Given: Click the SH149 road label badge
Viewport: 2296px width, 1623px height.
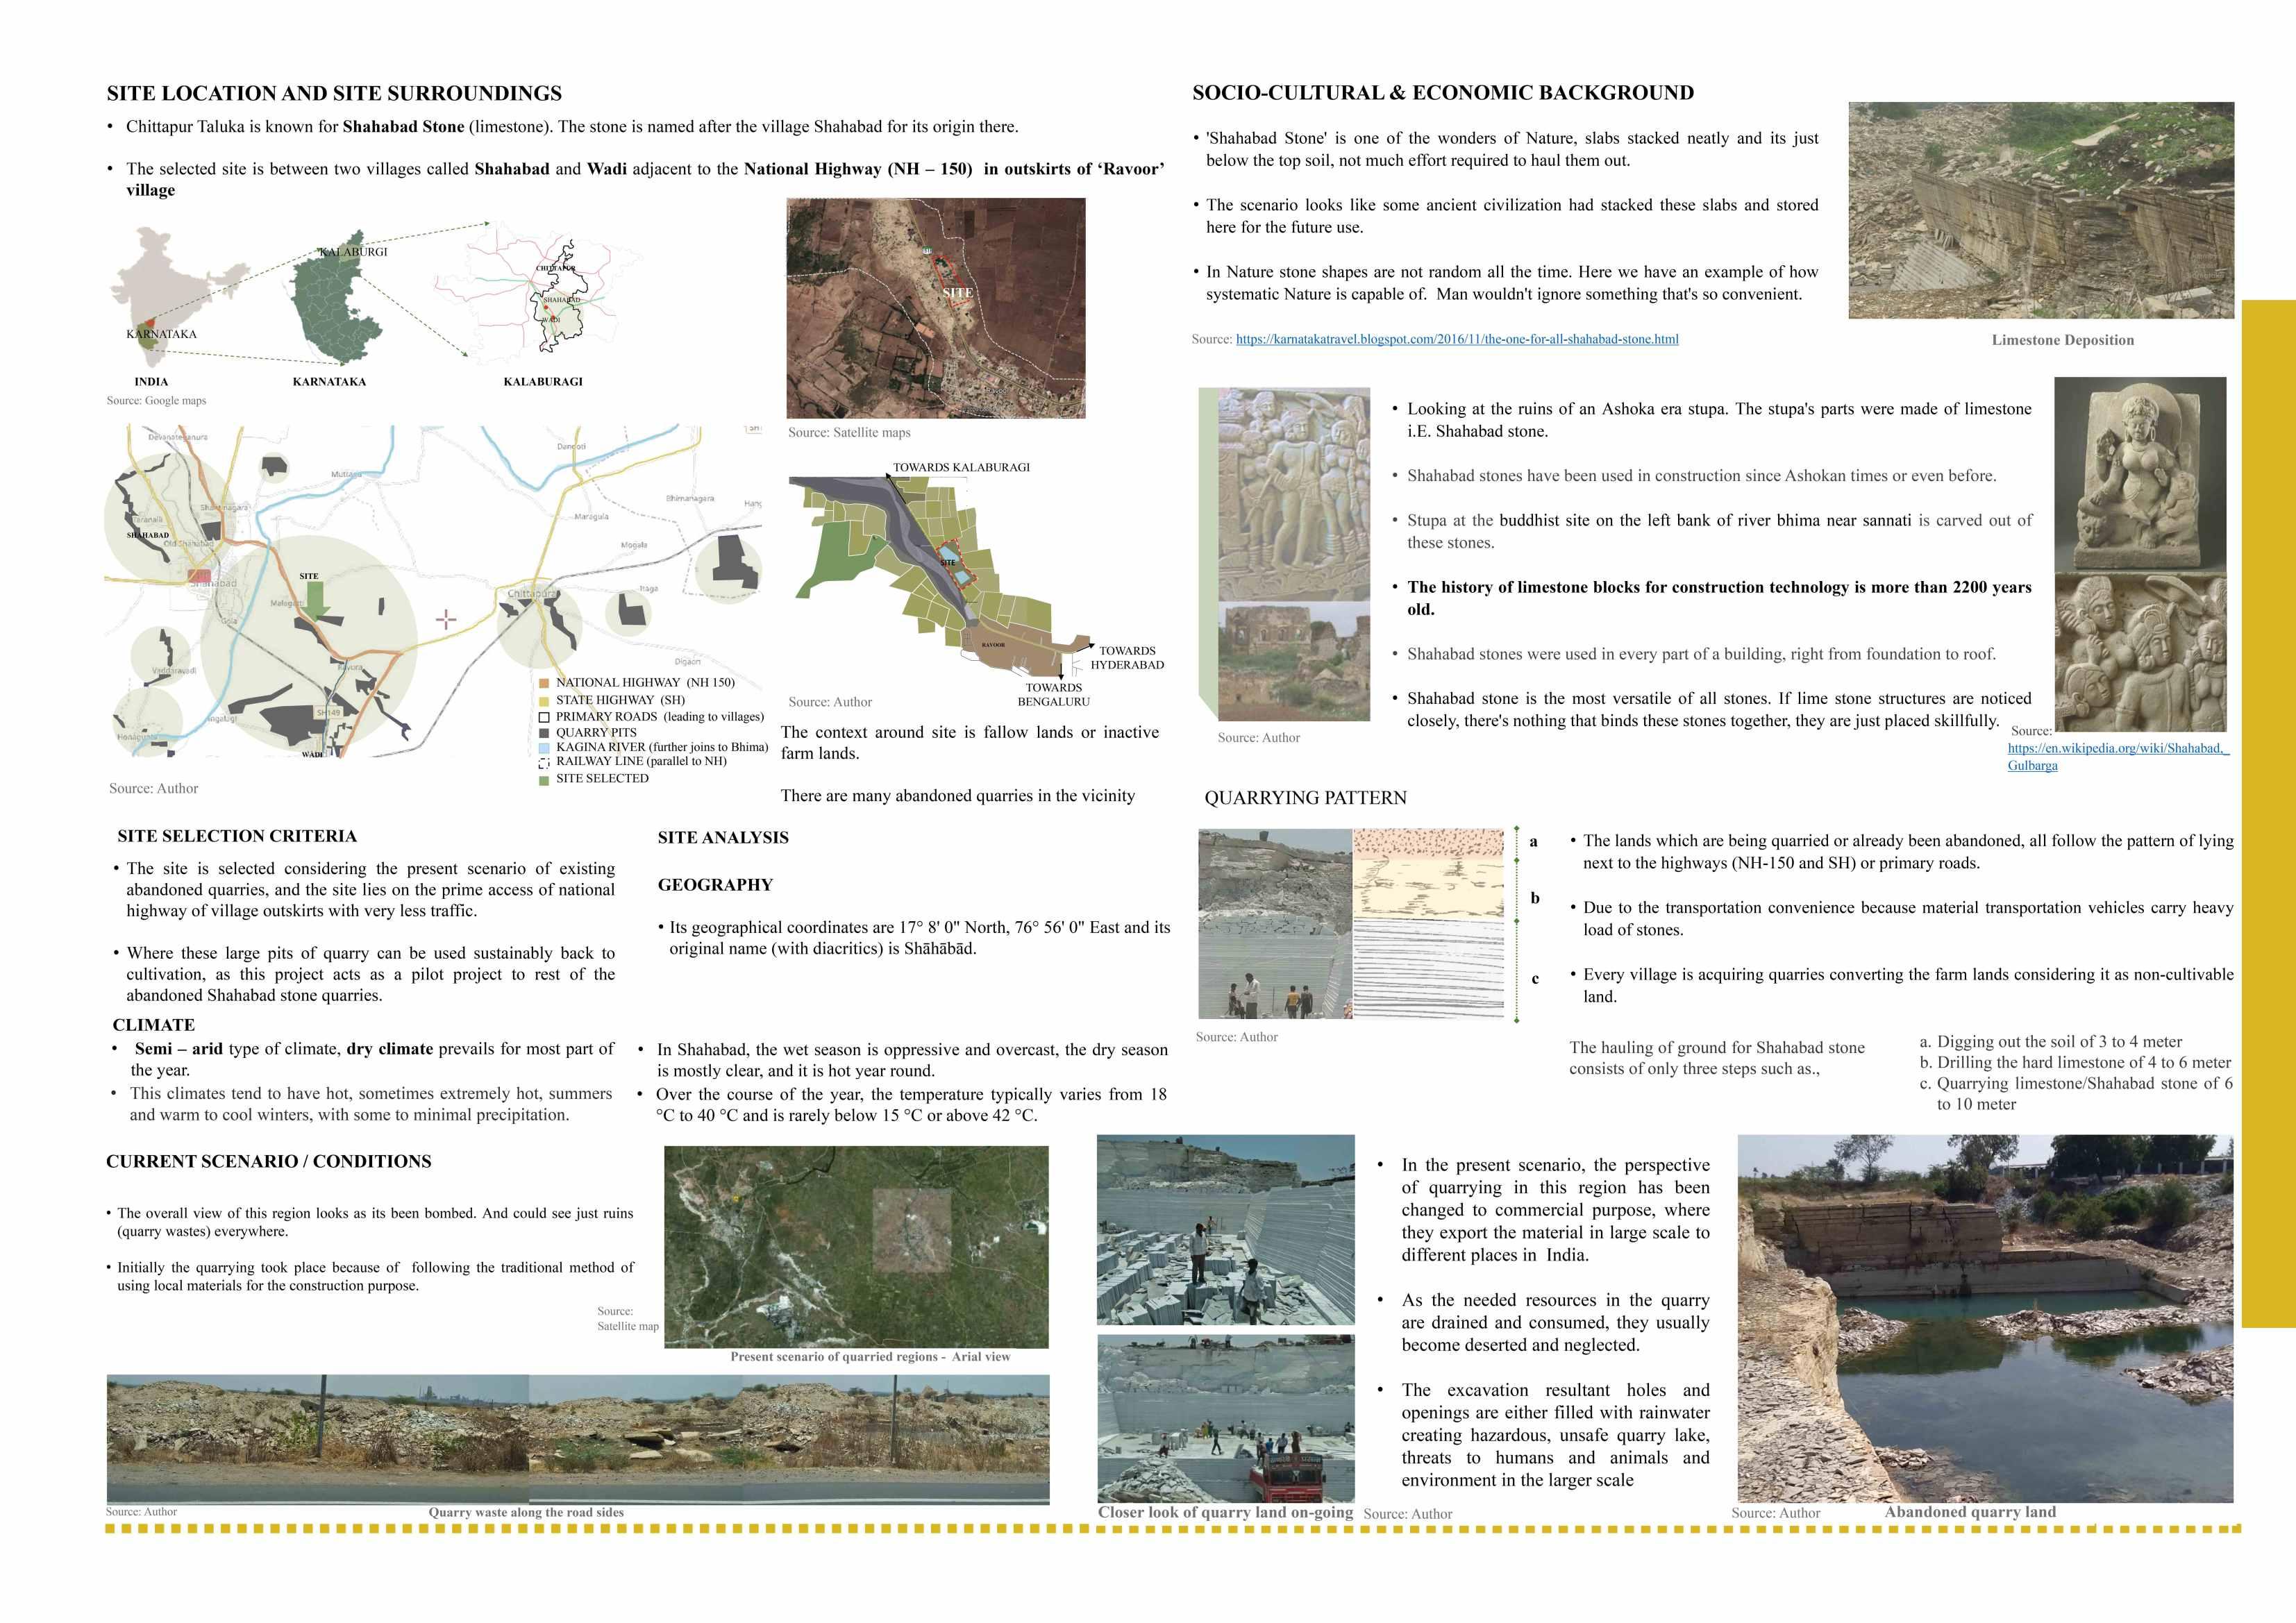Looking at the screenshot, I should [x=328, y=712].
